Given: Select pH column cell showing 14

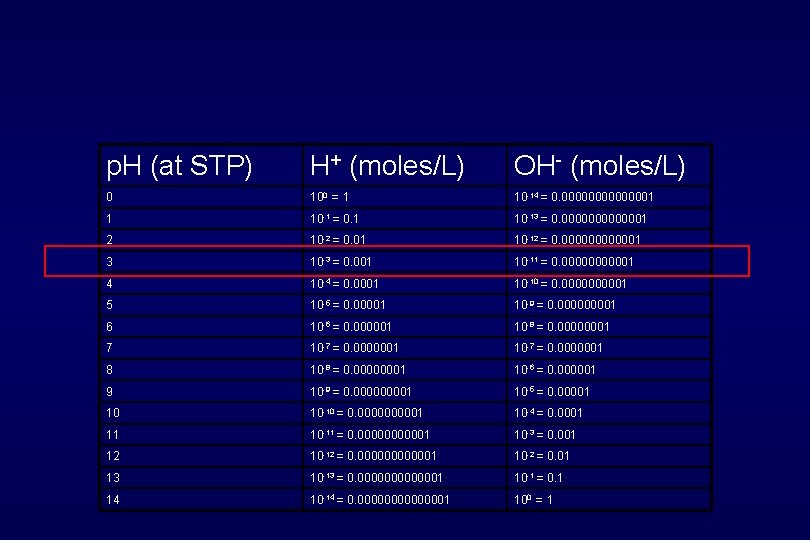Looking at the screenshot, I should click(x=113, y=500).
